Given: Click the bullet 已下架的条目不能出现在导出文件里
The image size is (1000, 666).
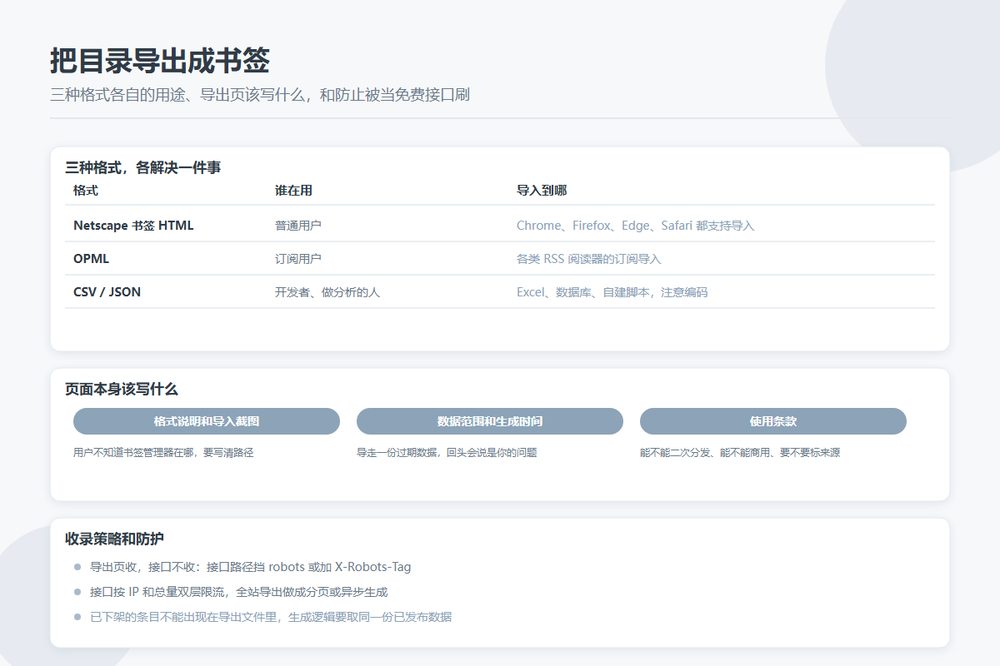Looking at the screenshot, I should pyautogui.click(x=271, y=617).
